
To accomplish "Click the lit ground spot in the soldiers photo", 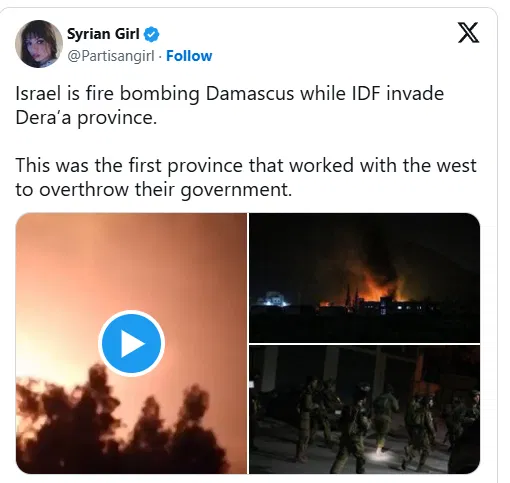I will [x=381, y=453].
